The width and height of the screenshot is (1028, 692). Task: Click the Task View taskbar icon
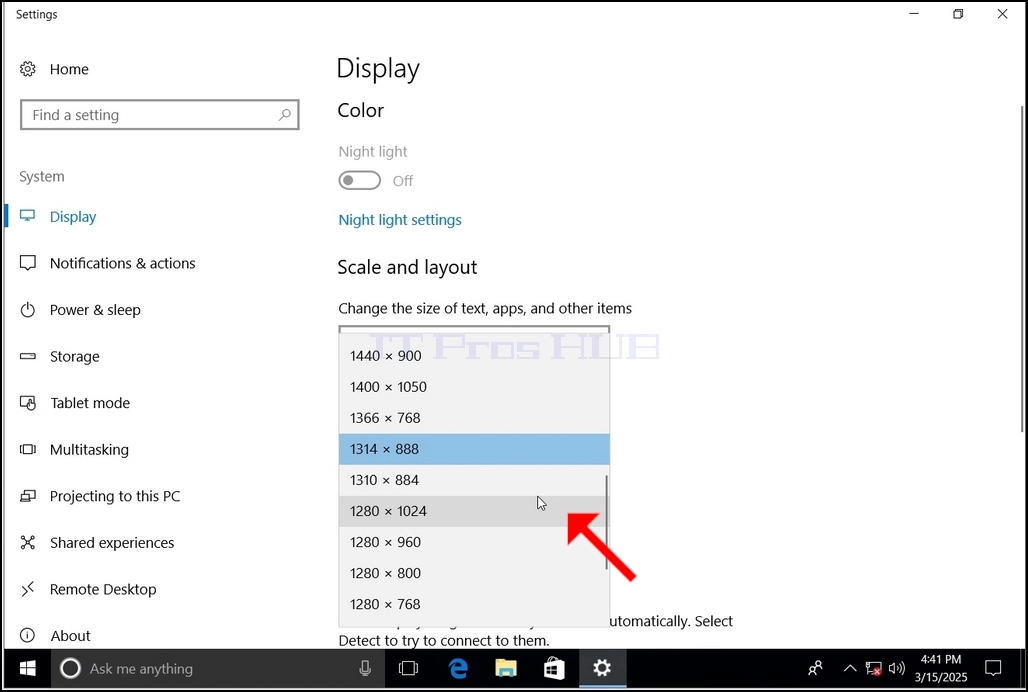408,668
